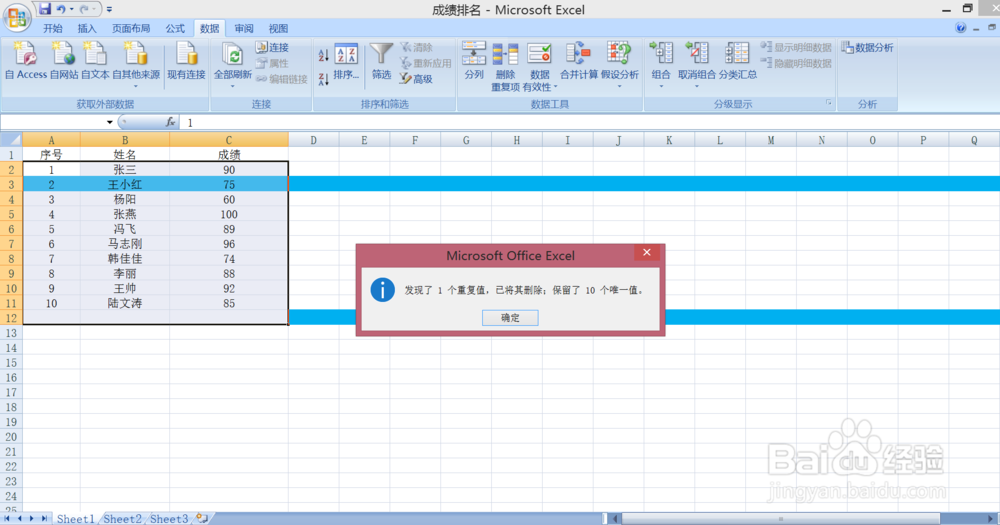Select cell containing 马志刚
1000x525 pixels.
(125, 244)
